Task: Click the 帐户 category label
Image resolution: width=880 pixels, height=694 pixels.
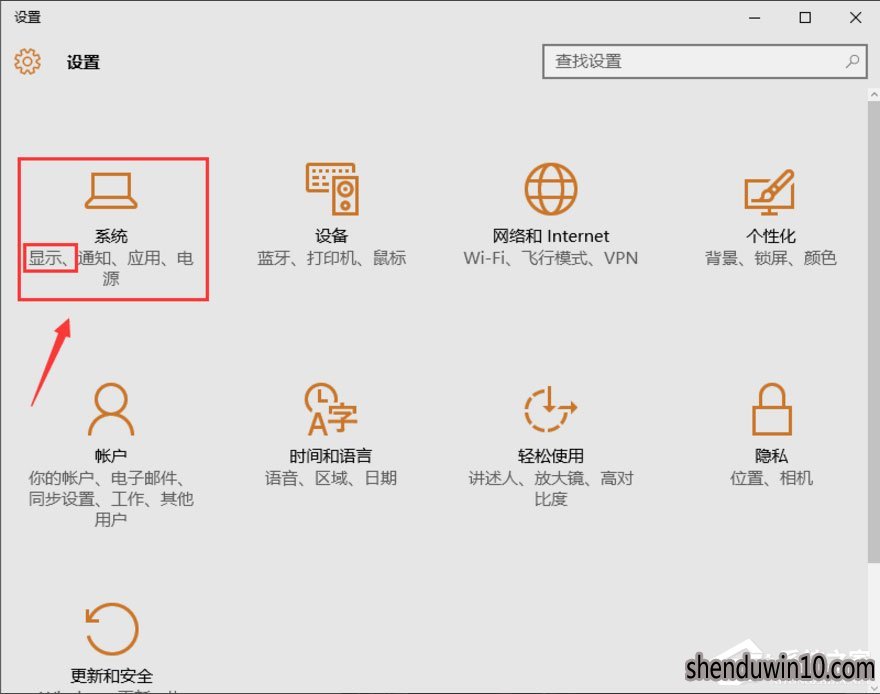Action: pyautogui.click(x=111, y=456)
